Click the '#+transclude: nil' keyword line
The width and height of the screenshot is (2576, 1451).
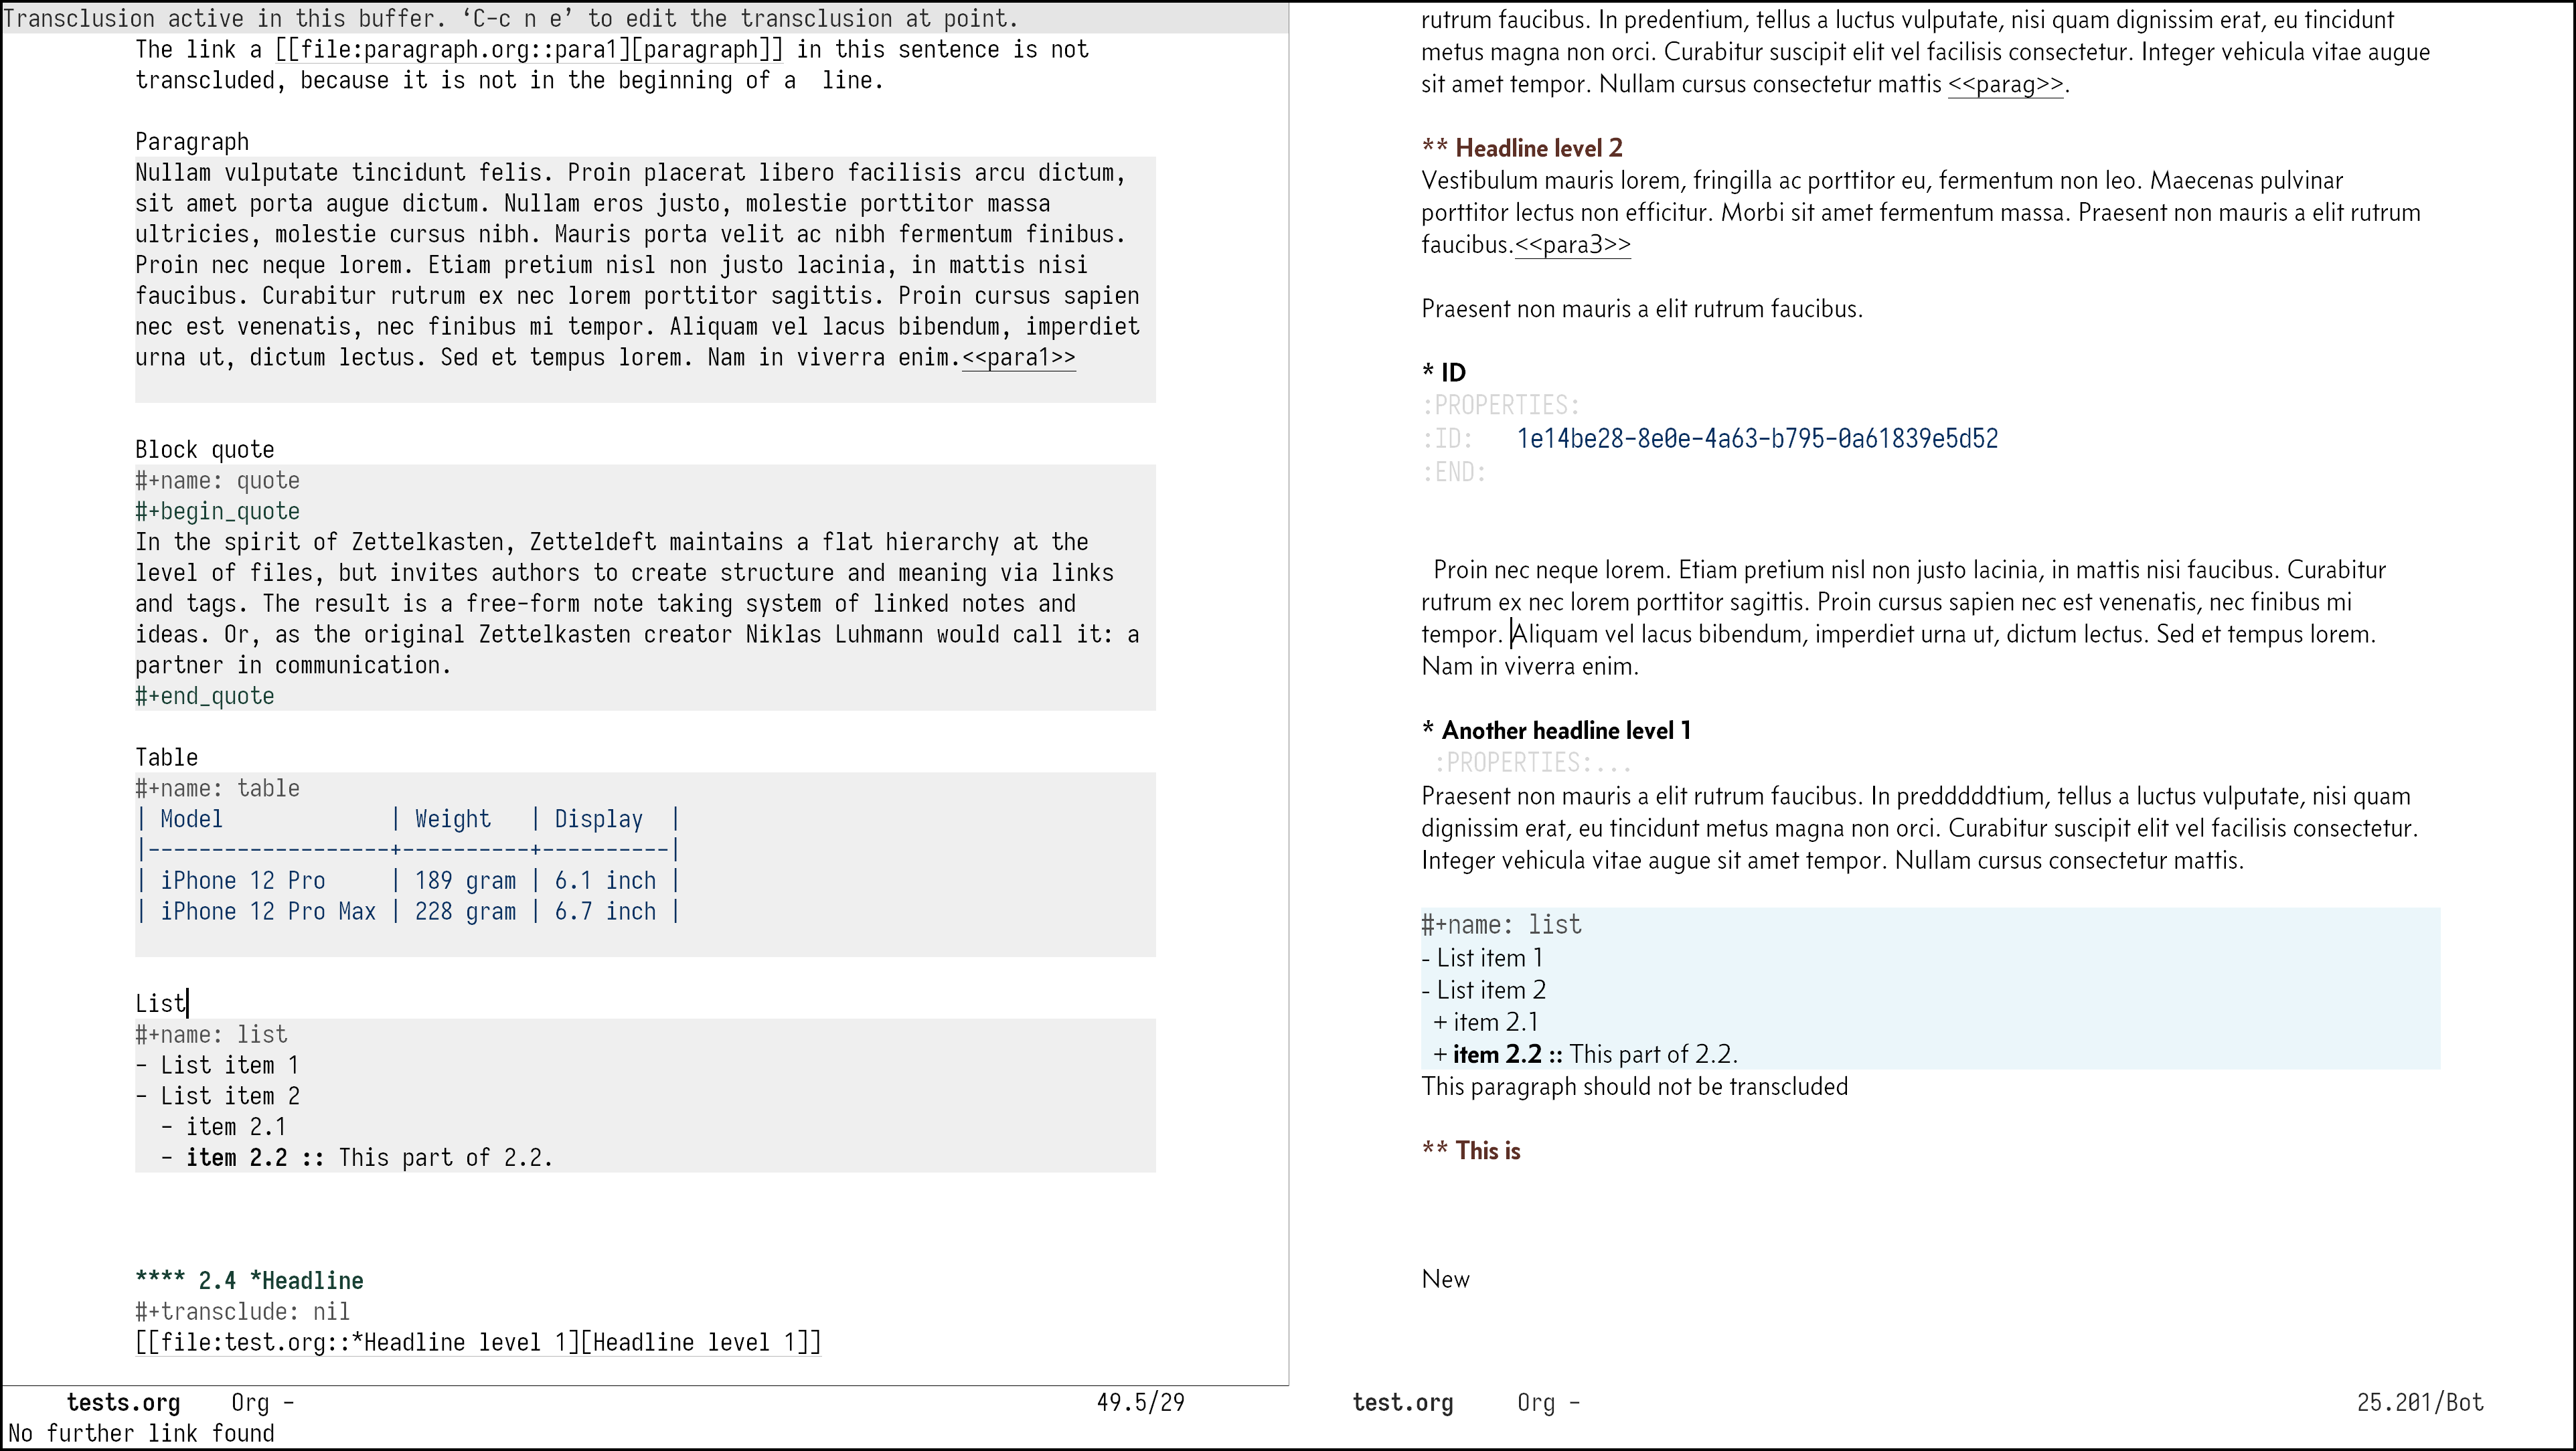point(243,1312)
